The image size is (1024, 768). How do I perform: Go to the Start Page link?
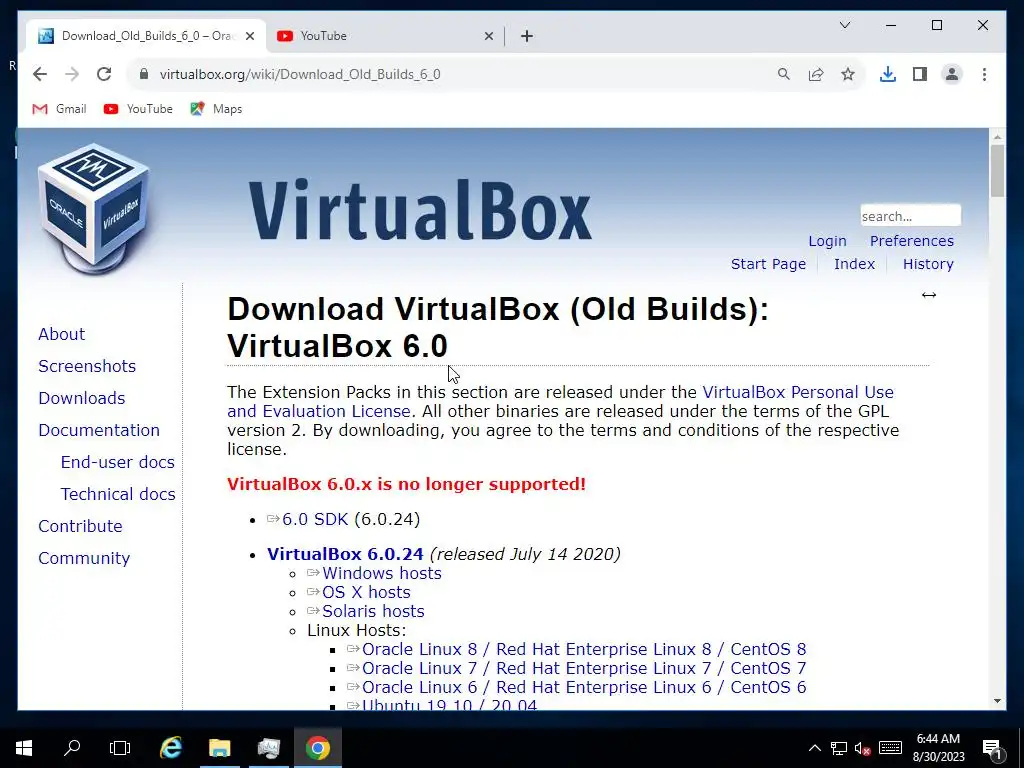(768, 264)
